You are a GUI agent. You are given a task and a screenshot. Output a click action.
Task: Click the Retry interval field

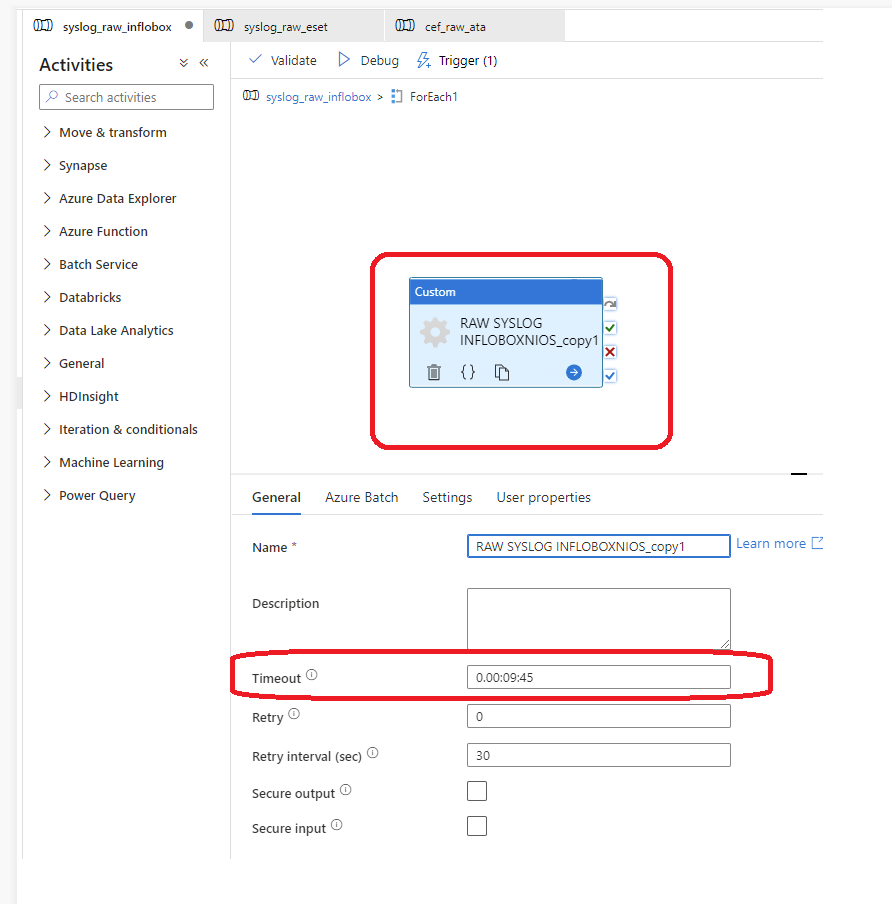pos(599,755)
